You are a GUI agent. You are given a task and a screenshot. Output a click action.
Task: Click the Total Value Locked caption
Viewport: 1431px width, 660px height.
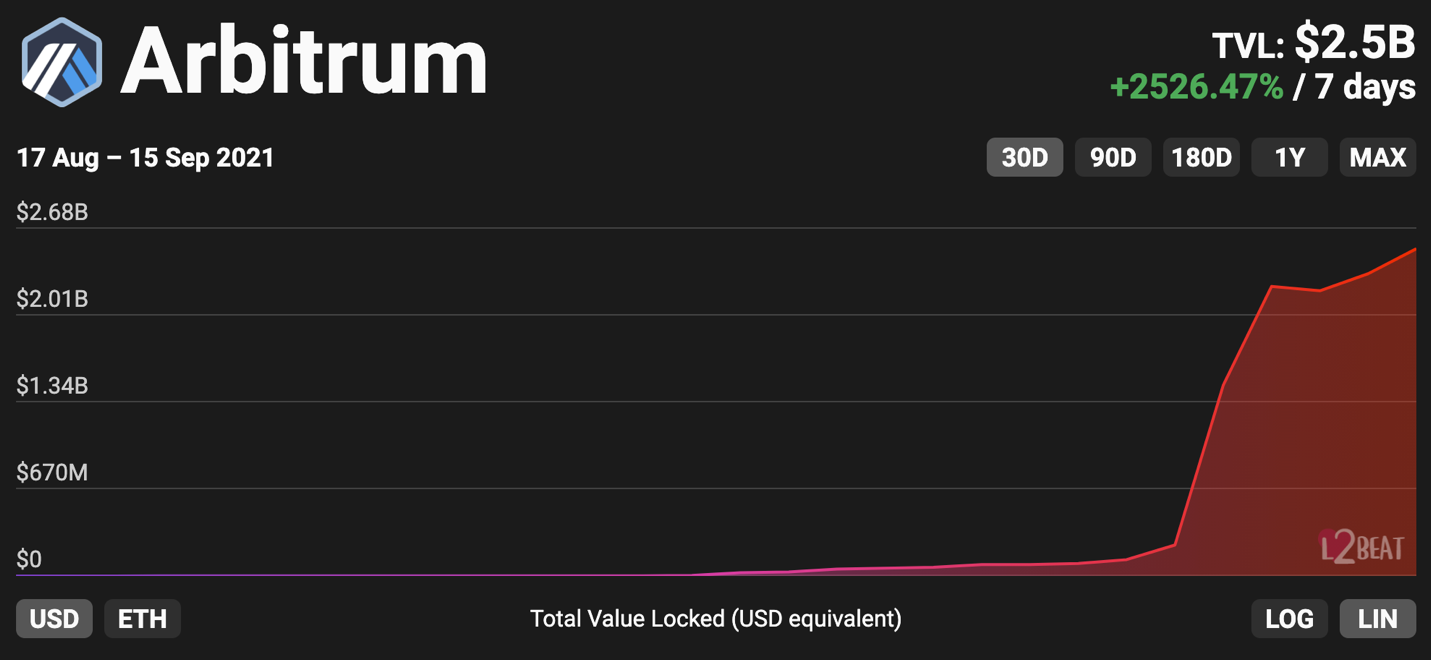716,619
